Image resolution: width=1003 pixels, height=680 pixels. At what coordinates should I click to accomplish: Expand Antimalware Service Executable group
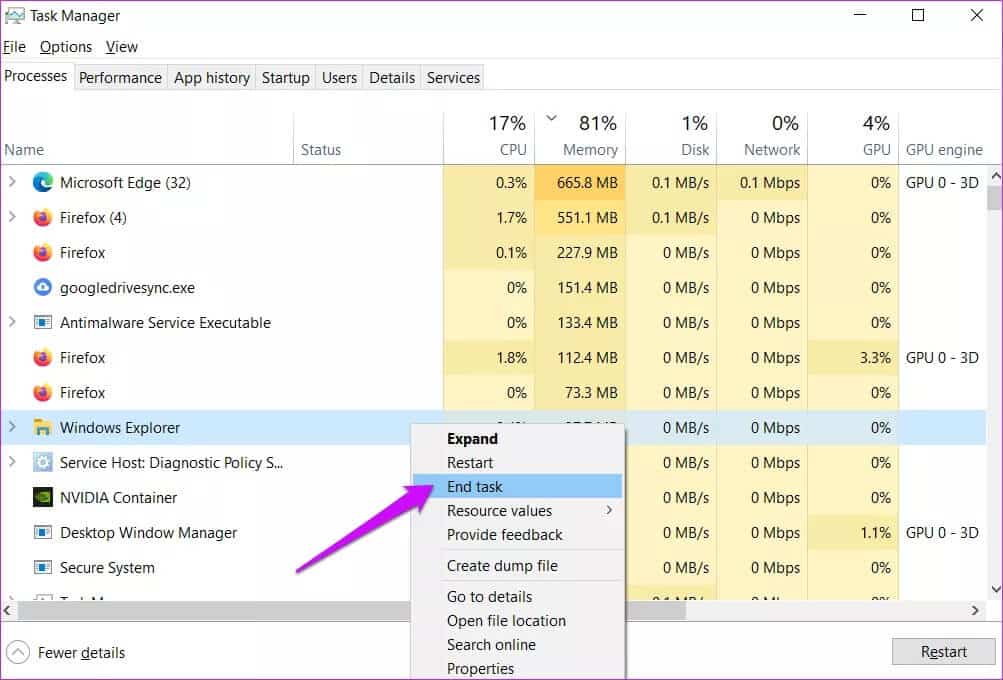12,322
